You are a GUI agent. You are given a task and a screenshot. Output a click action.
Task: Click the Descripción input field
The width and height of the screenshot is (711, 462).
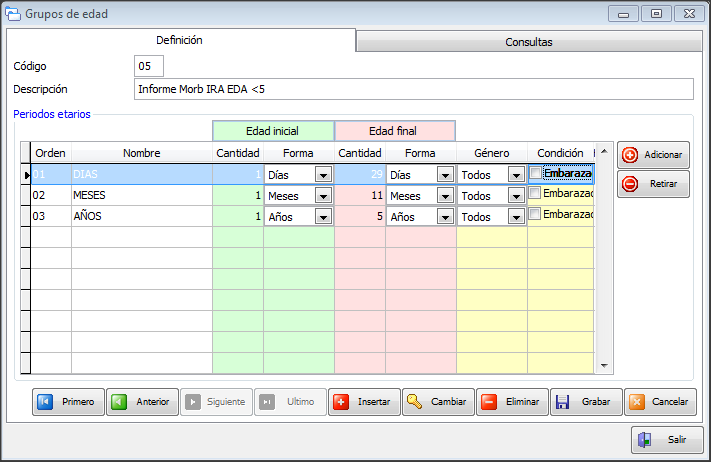click(x=414, y=89)
